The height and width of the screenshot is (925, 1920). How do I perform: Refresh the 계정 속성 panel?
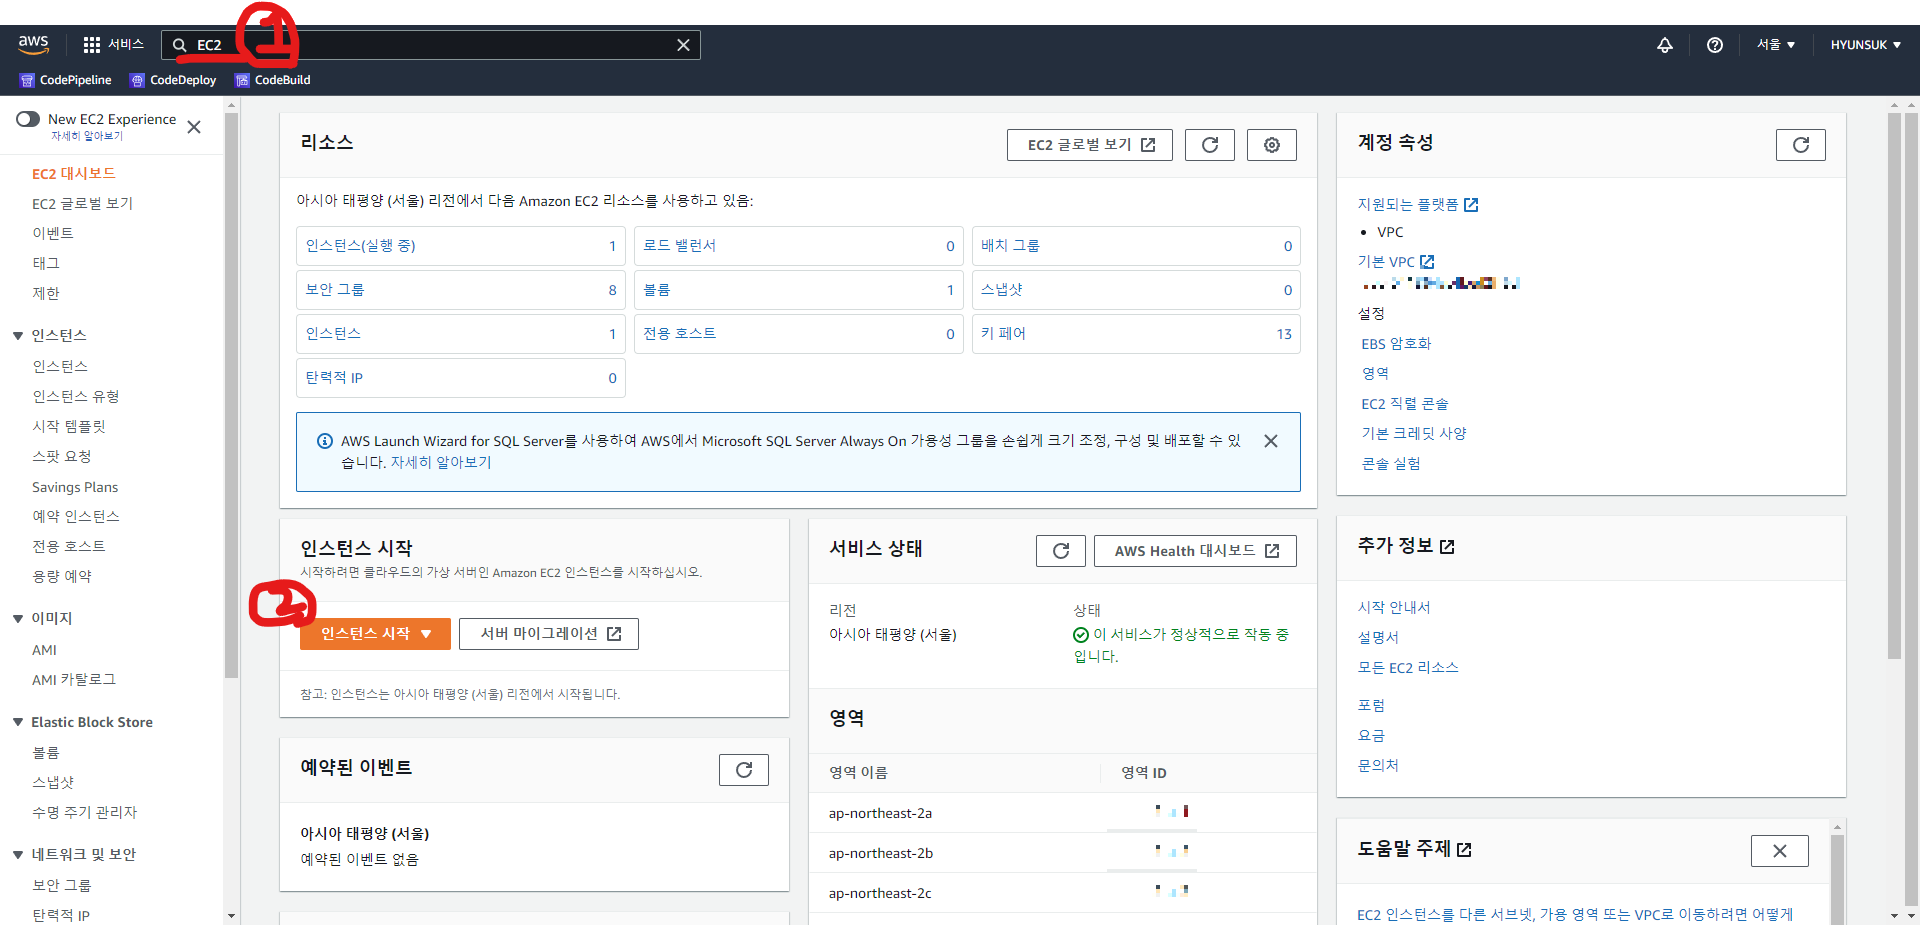coord(1801,145)
